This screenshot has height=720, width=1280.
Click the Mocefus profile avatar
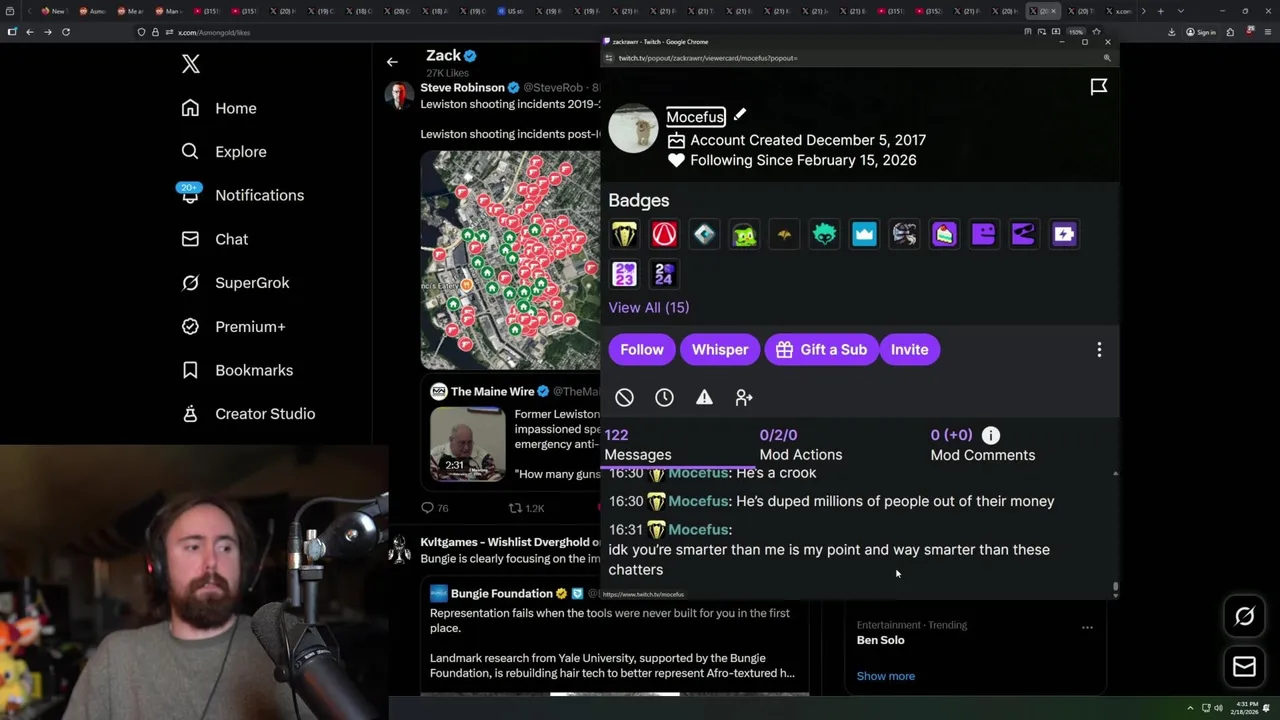pos(633,128)
